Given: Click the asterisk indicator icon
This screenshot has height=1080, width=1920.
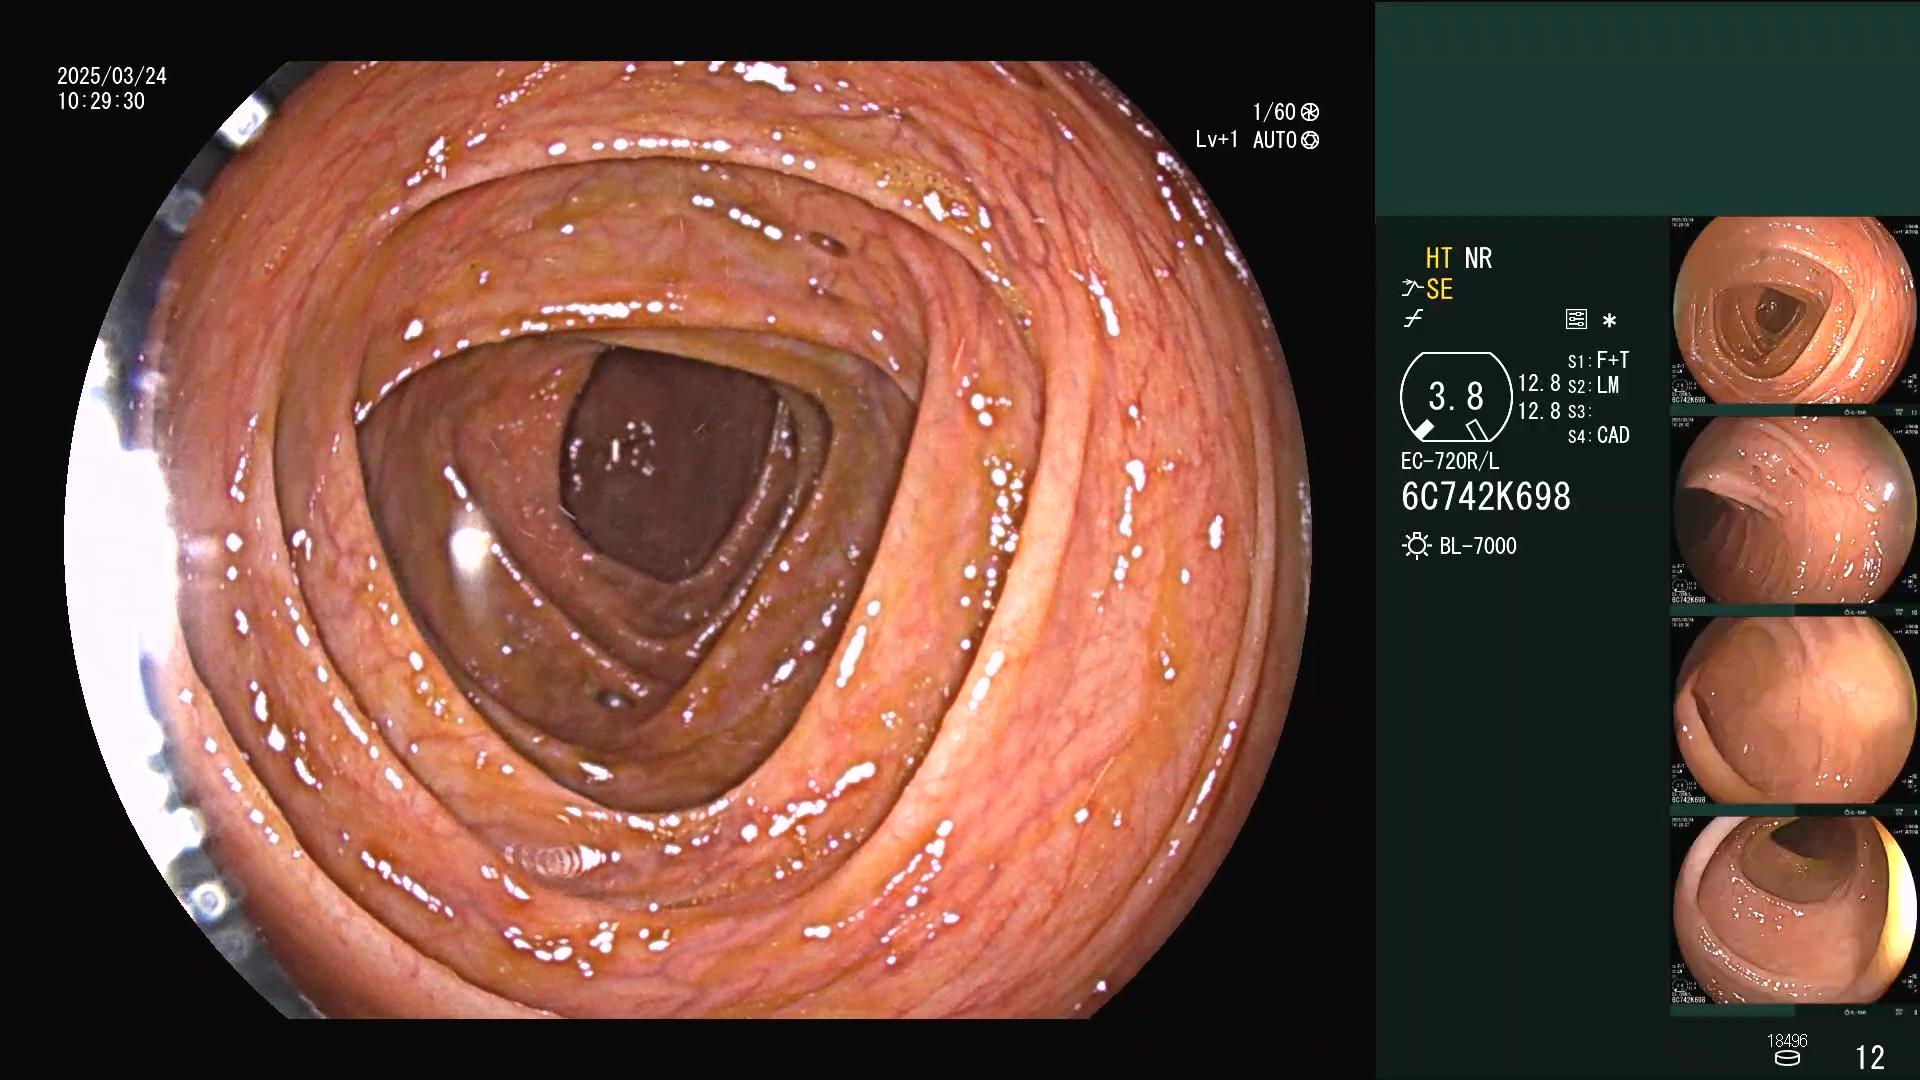Looking at the screenshot, I should click(x=1609, y=321).
